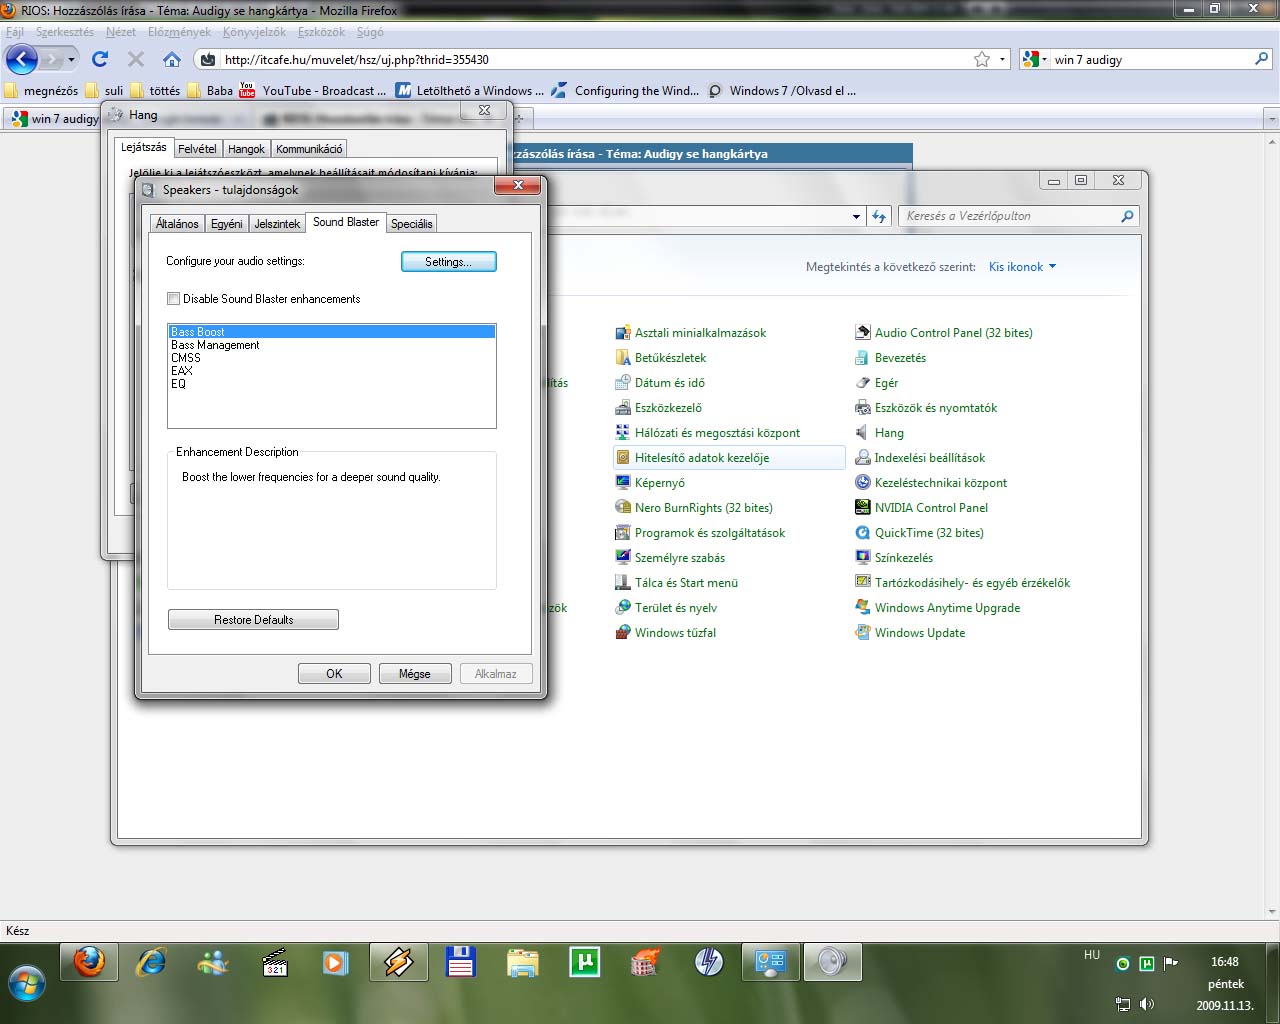Viewport: 1280px width, 1024px height.
Task: Cancel with the Mégse button
Action: [x=415, y=674]
